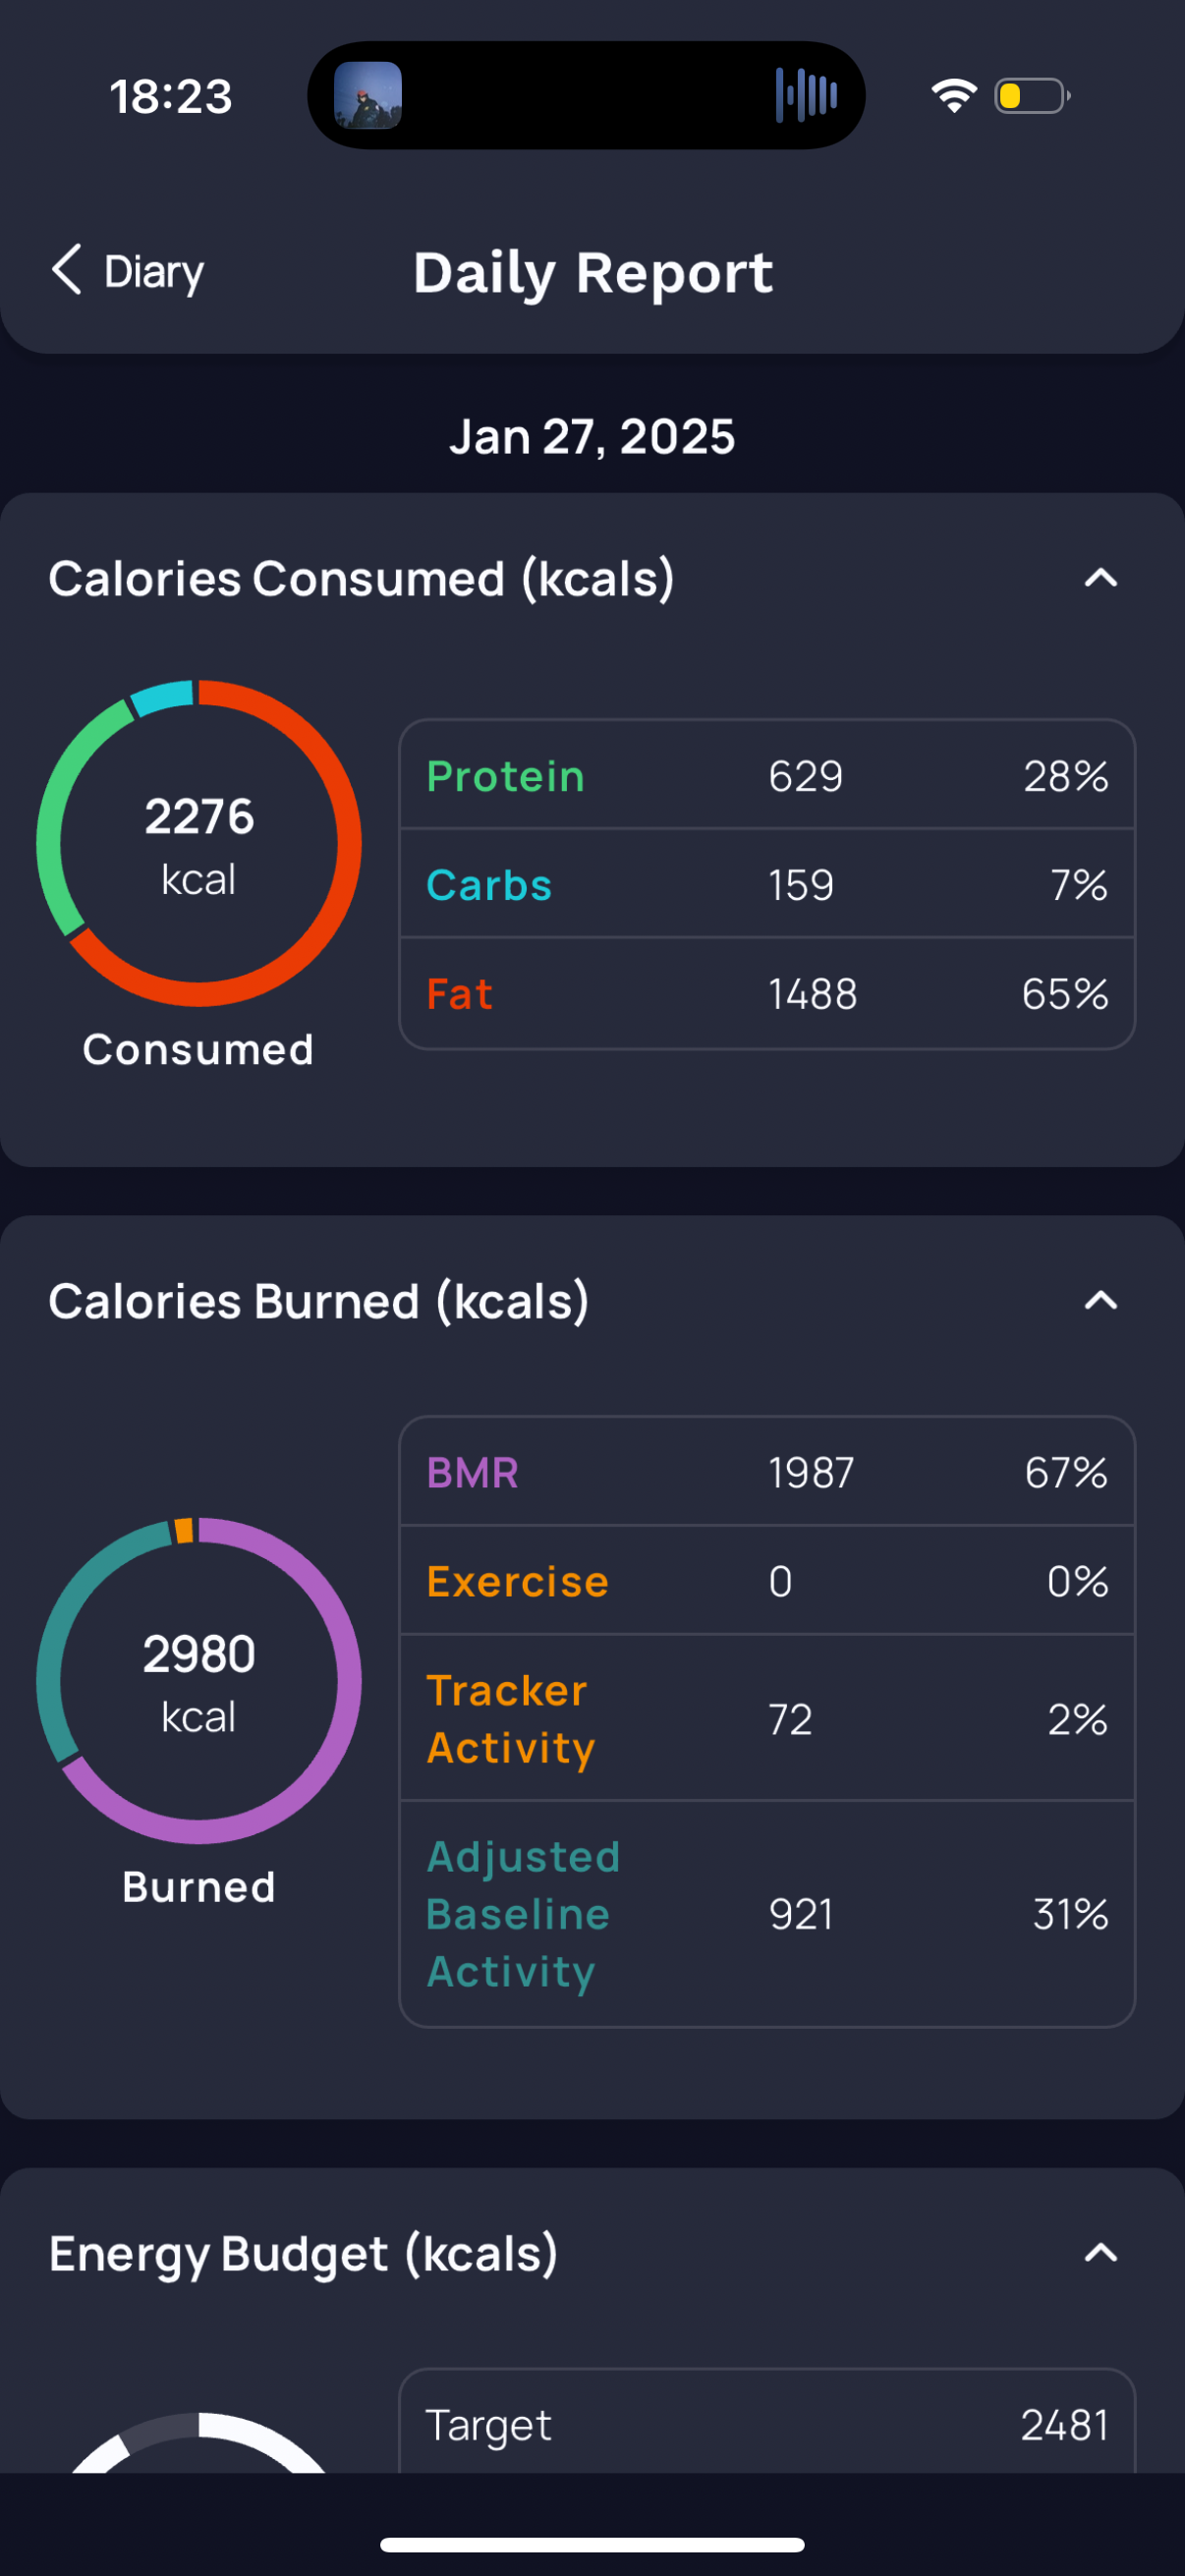Screen dimensions: 1185x2576
Task: Select the Protein row
Action: point(767,776)
